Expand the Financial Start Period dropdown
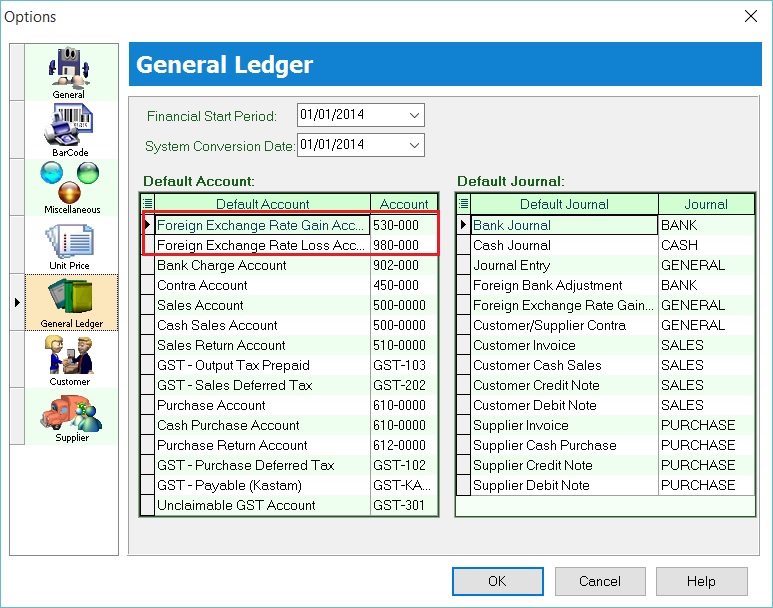This screenshot has width=773, height=608. coord(415,115)
